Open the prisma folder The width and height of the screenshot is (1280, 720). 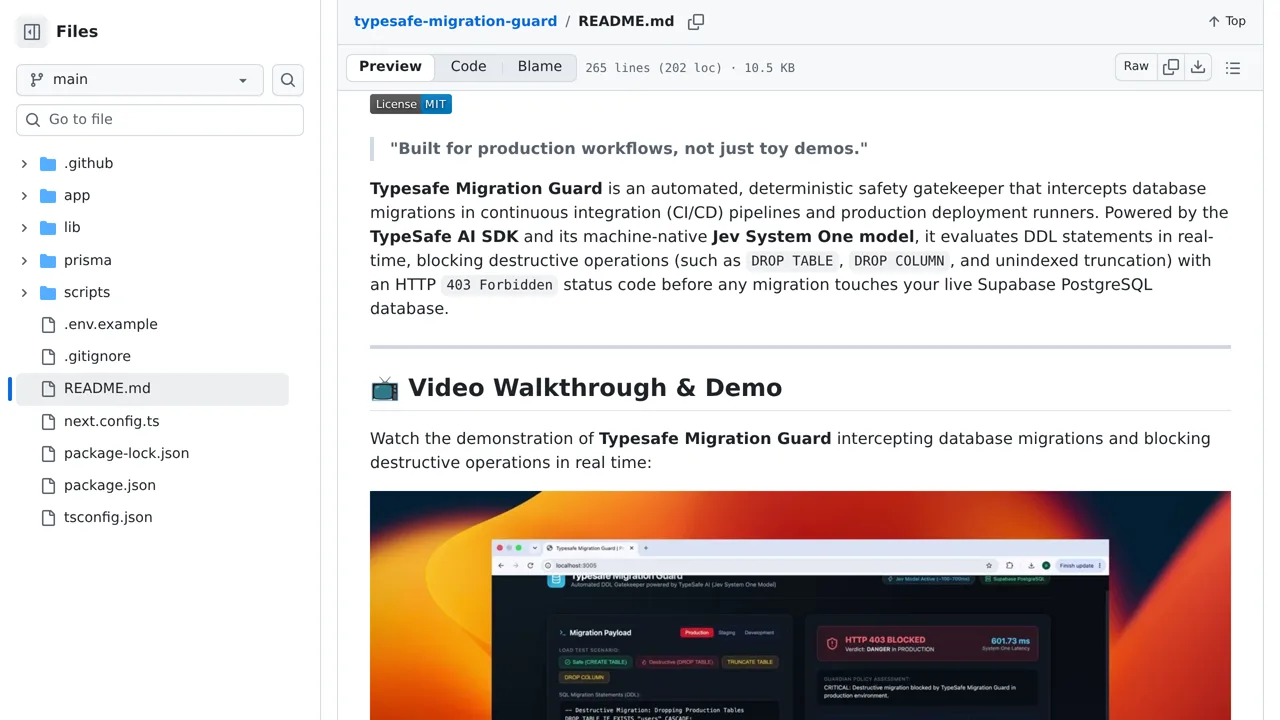[x=88, y=260]
